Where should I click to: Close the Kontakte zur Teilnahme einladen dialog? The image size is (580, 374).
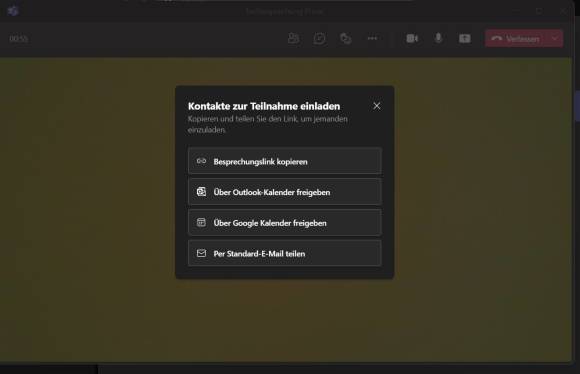click(377, 106)
